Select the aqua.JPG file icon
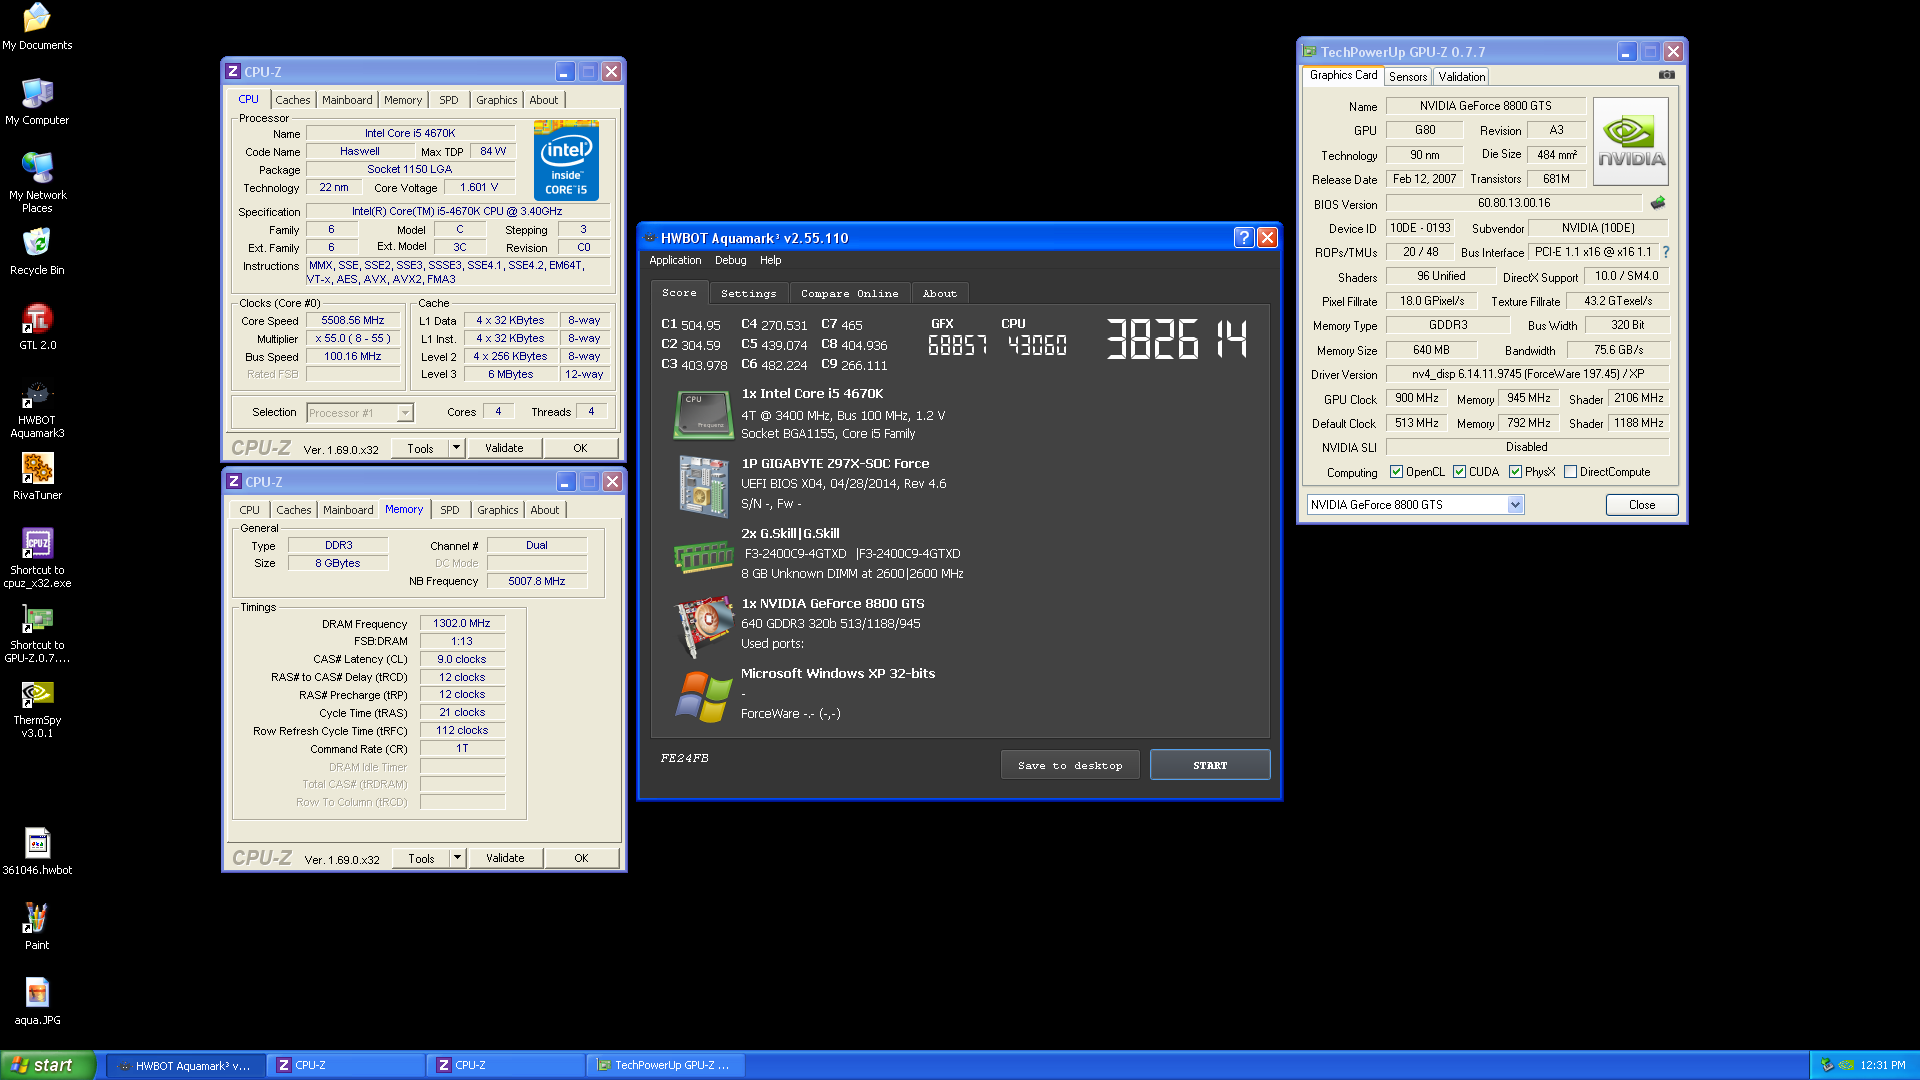Viewport: 1920px width, 1080px height. pyautogui.click(x=37, y=1002)
